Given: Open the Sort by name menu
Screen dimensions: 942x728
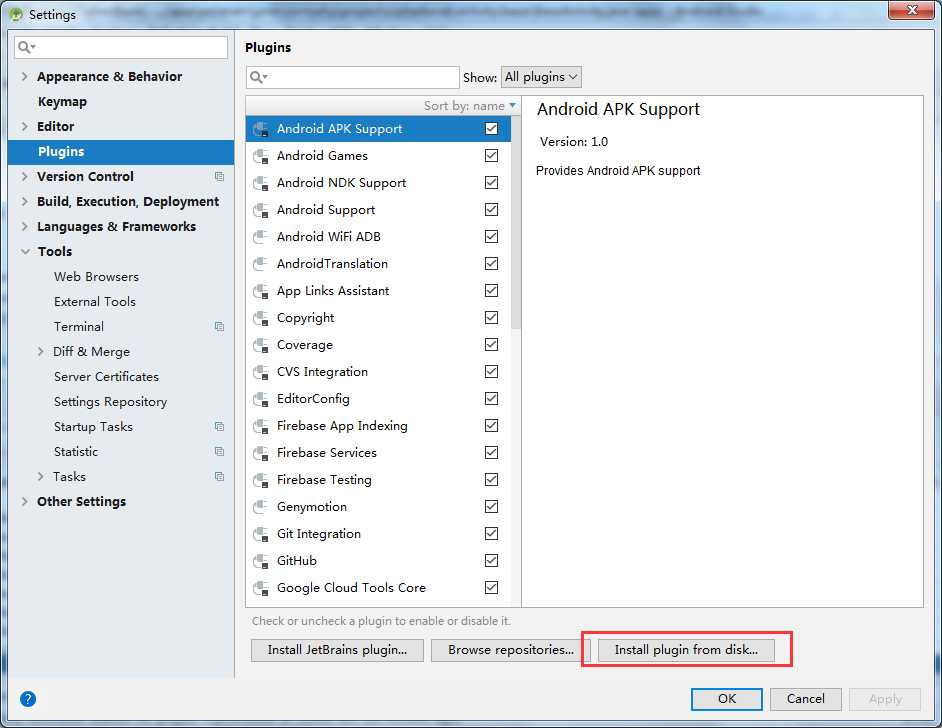Looking at the screenshot, I should point(470,106).
